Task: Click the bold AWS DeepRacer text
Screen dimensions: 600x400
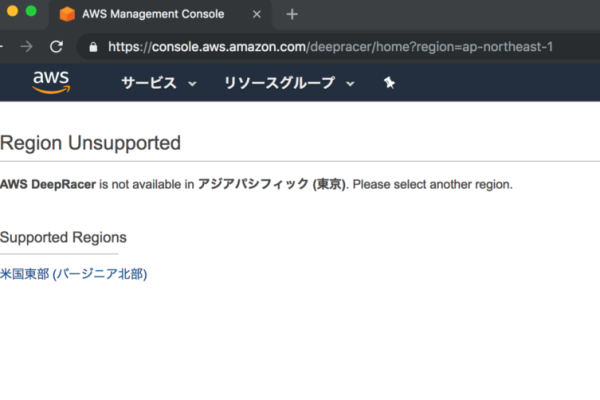Action: tap(48, 185)
